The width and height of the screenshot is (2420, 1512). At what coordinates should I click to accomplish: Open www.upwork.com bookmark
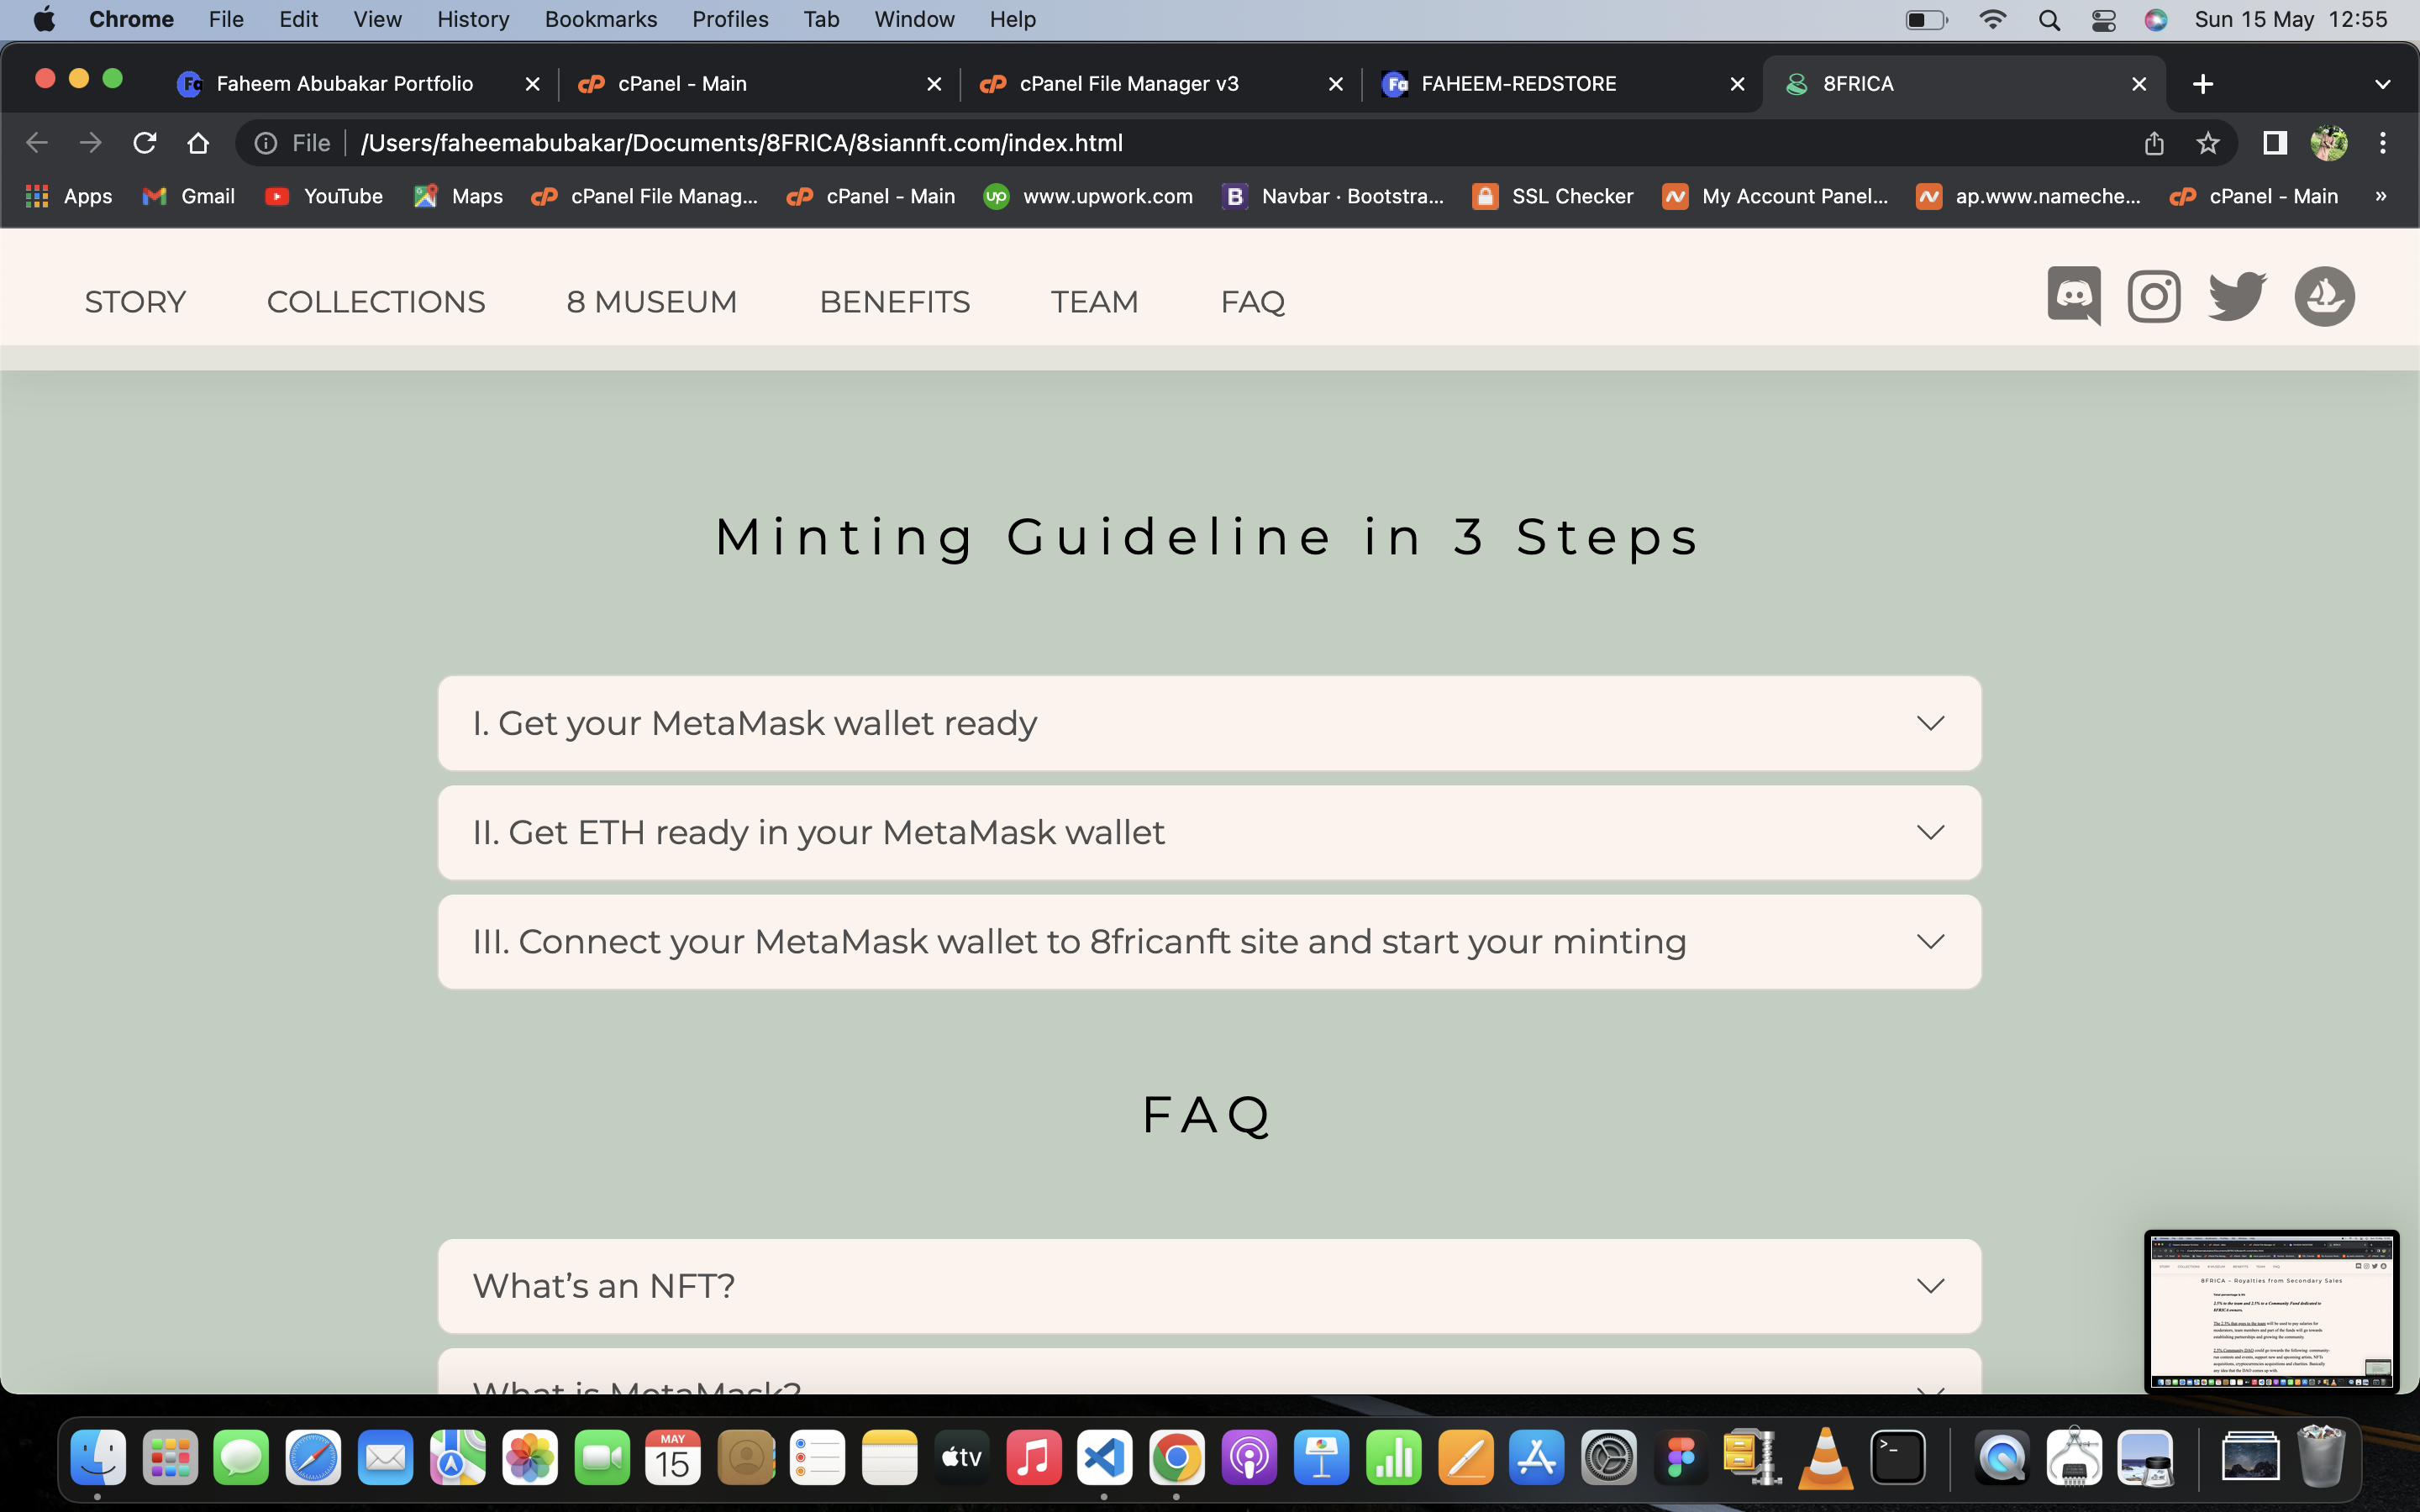point(1088,196)
